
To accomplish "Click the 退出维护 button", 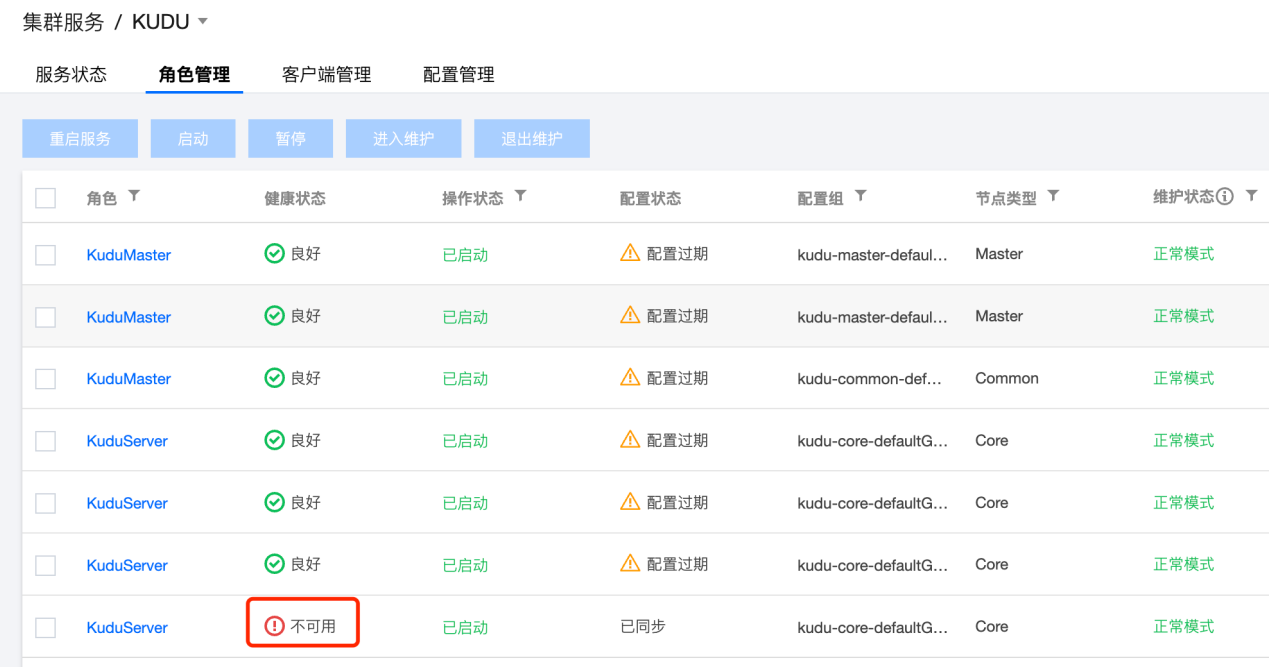I will [x=531, y=139].
